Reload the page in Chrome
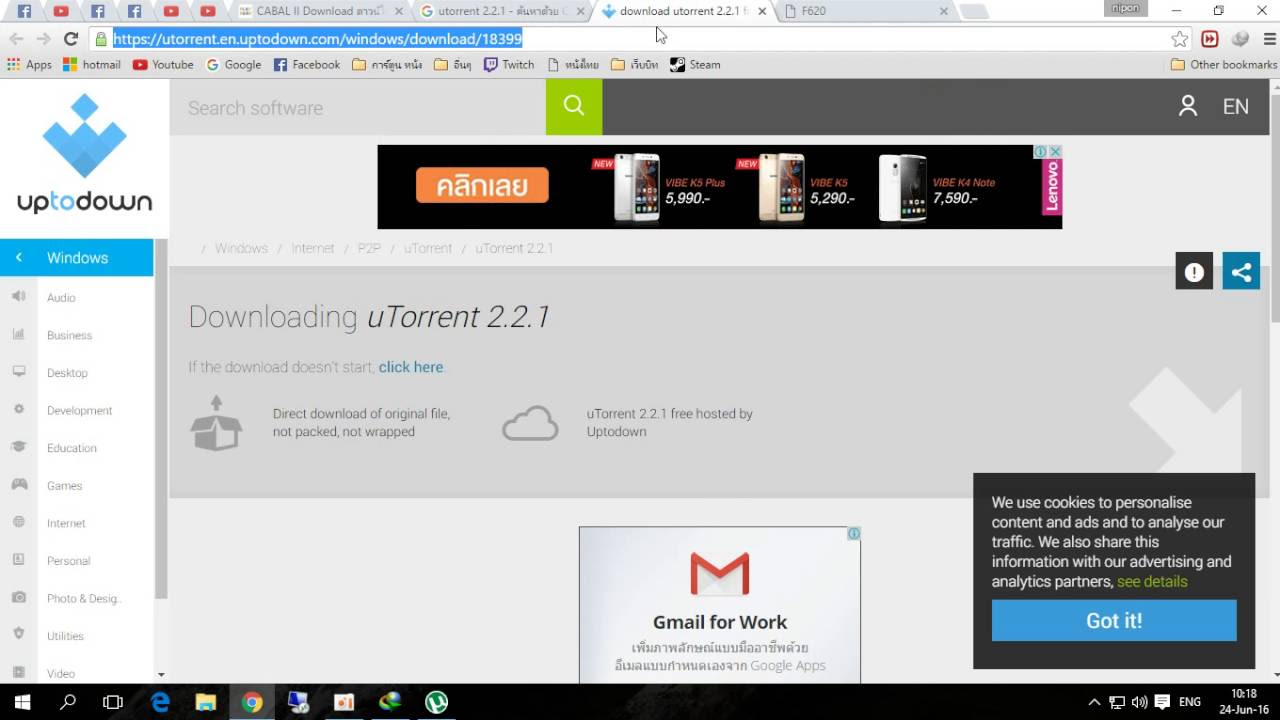This screenshot has width=1280, height=720. pos(70,39)
